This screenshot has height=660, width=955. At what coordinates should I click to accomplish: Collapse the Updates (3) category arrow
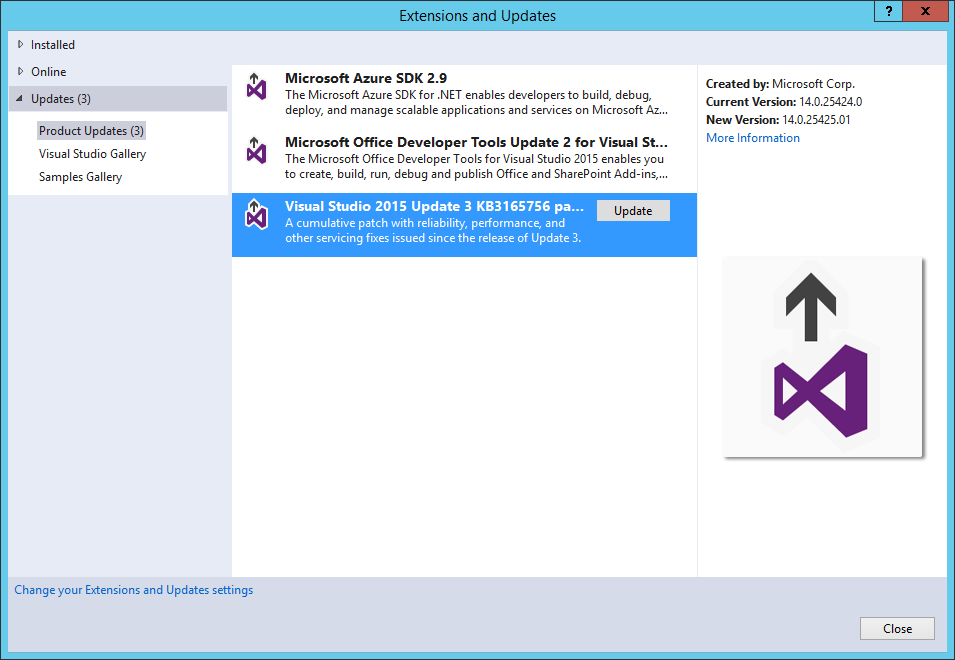19,98
